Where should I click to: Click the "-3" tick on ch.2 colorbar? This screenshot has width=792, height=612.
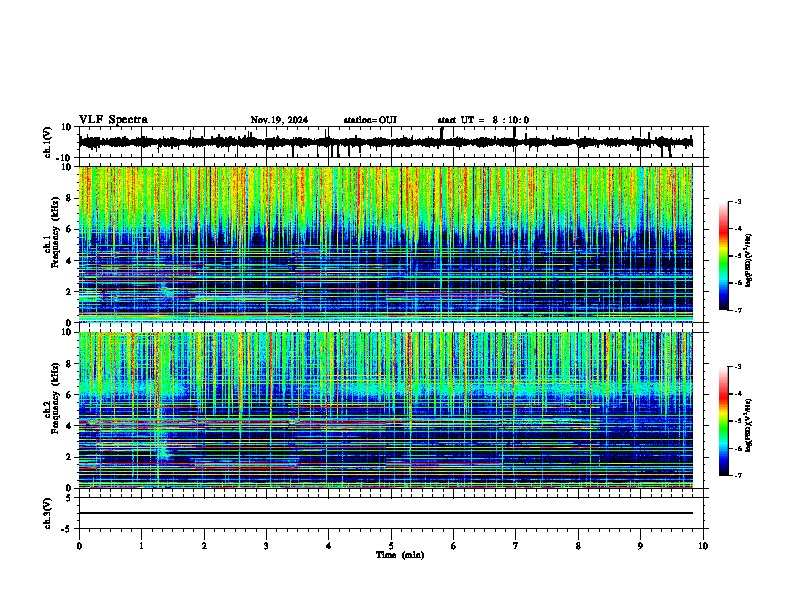click(737, 367)
